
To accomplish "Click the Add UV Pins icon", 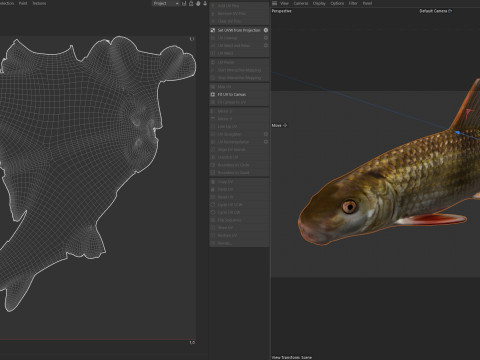I will coord(213,6).
